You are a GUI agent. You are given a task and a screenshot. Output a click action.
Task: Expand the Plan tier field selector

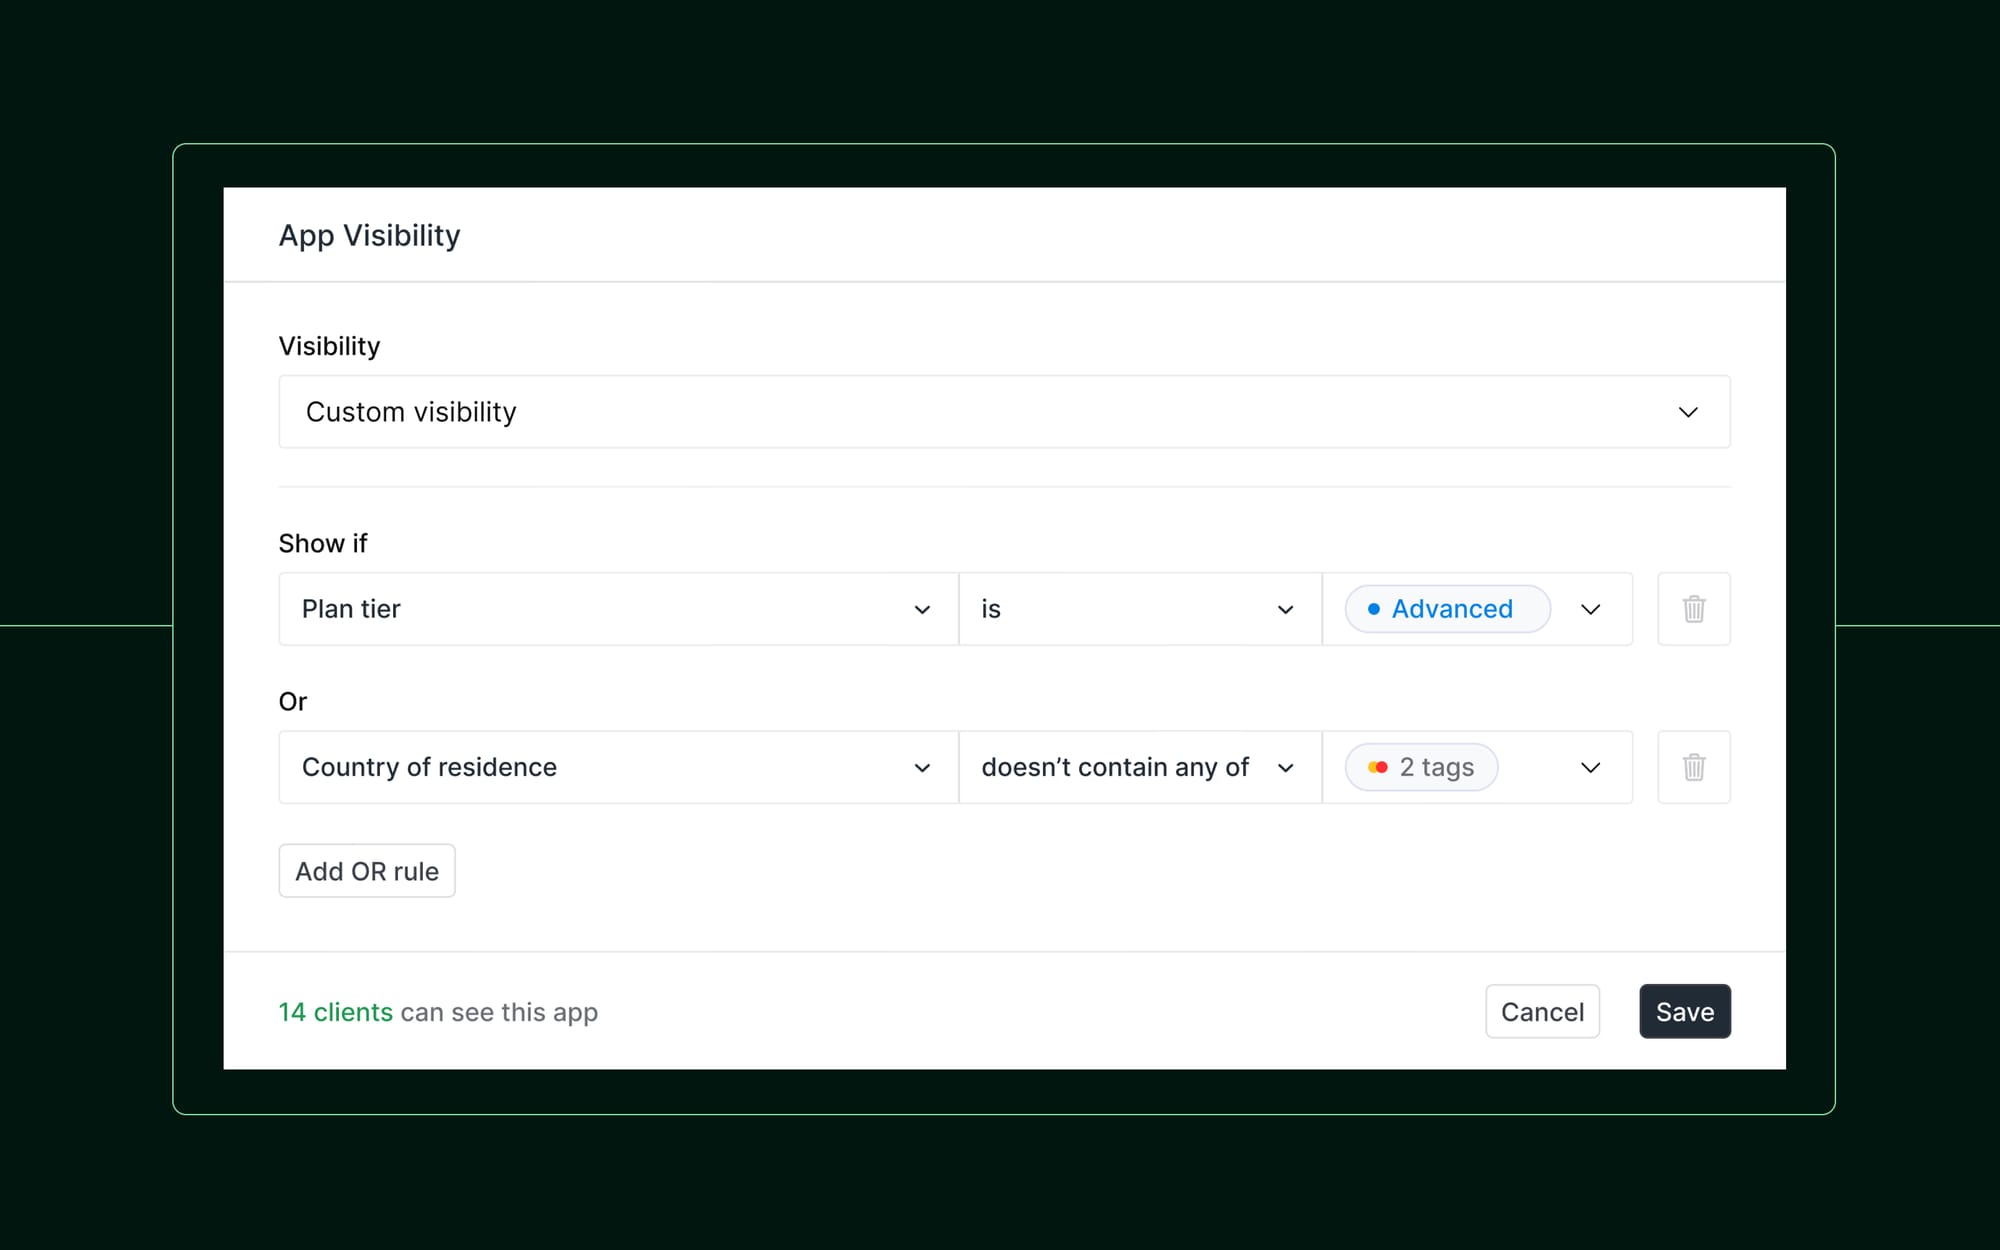point(618,609)
